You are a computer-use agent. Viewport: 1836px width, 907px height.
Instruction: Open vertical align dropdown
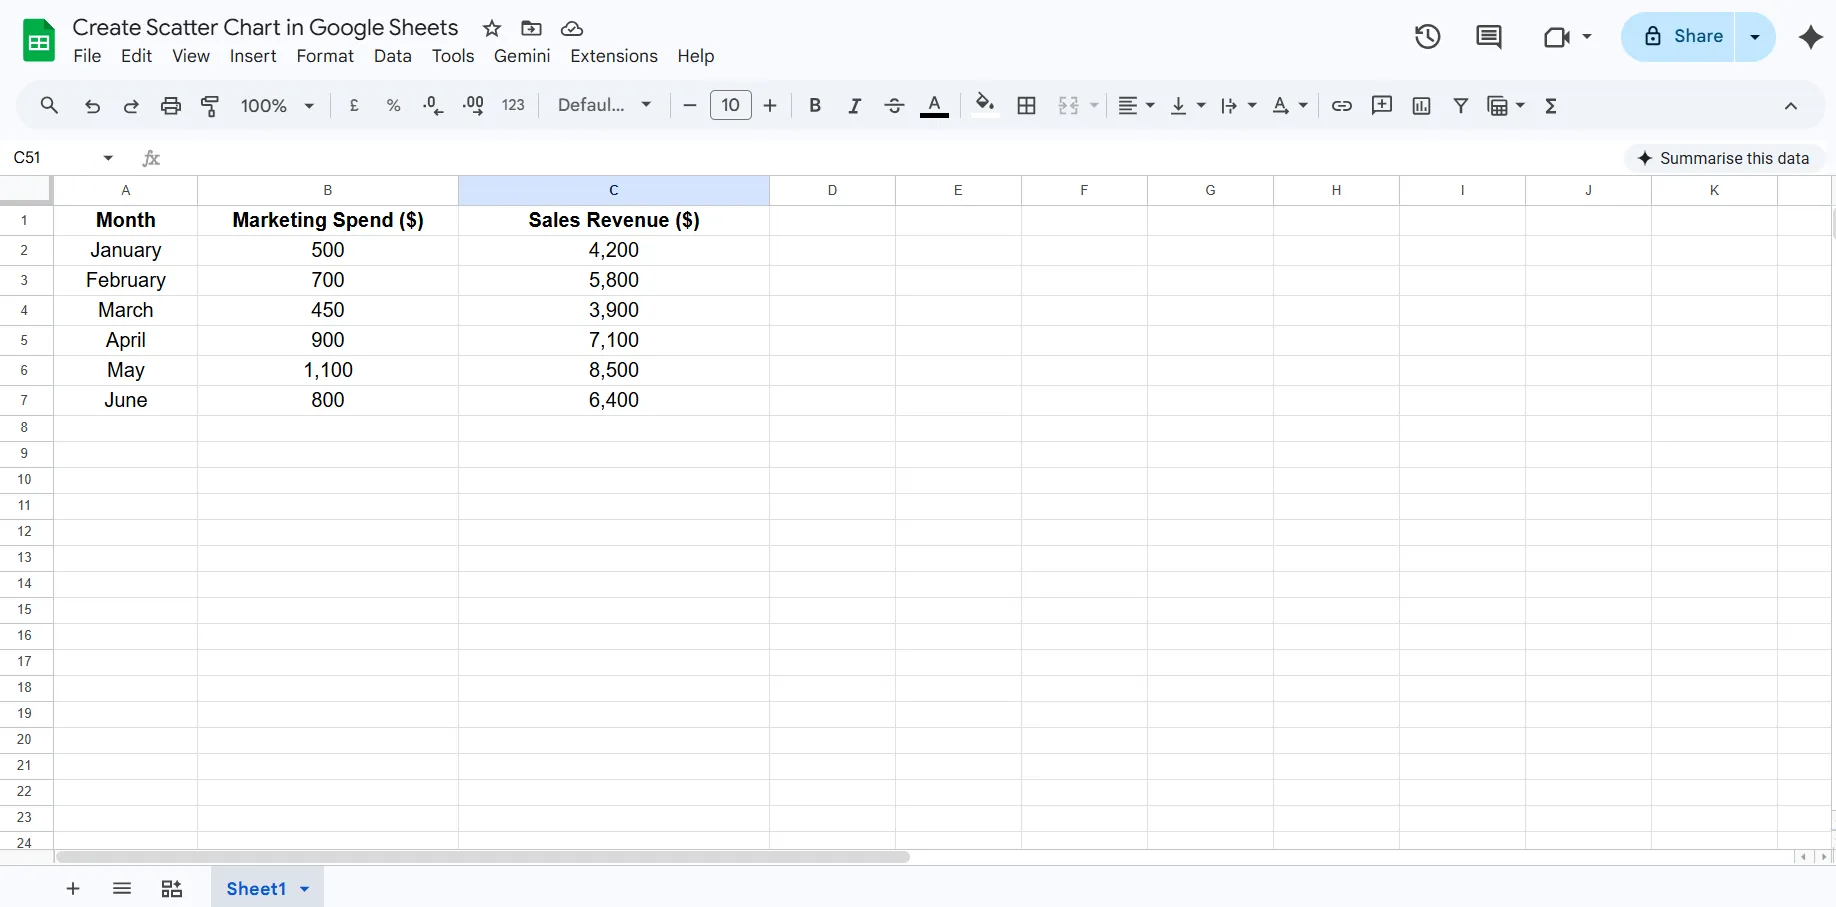(x=1187, y=105)
